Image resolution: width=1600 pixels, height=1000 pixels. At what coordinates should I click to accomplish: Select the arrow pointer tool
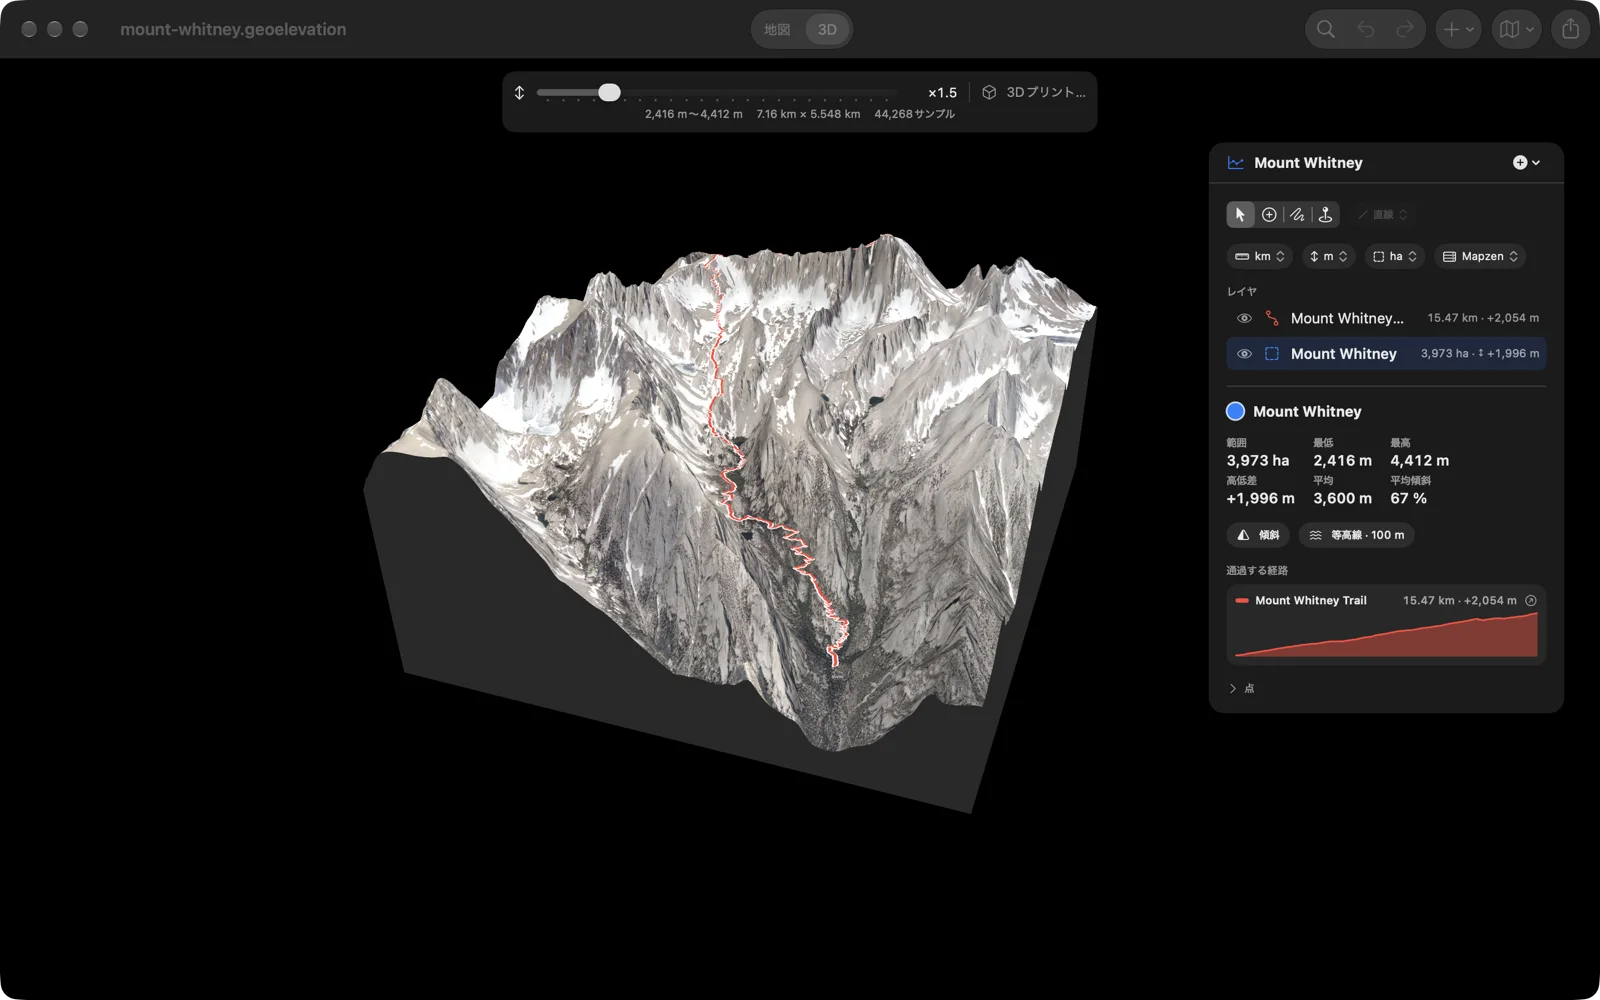[1240, 215]
